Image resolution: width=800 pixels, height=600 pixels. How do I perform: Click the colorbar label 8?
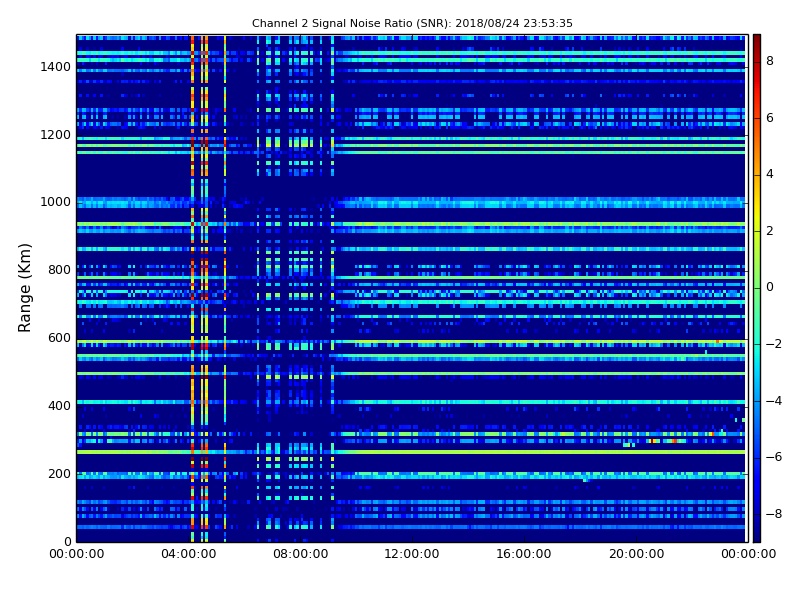[x=770, y=61]
